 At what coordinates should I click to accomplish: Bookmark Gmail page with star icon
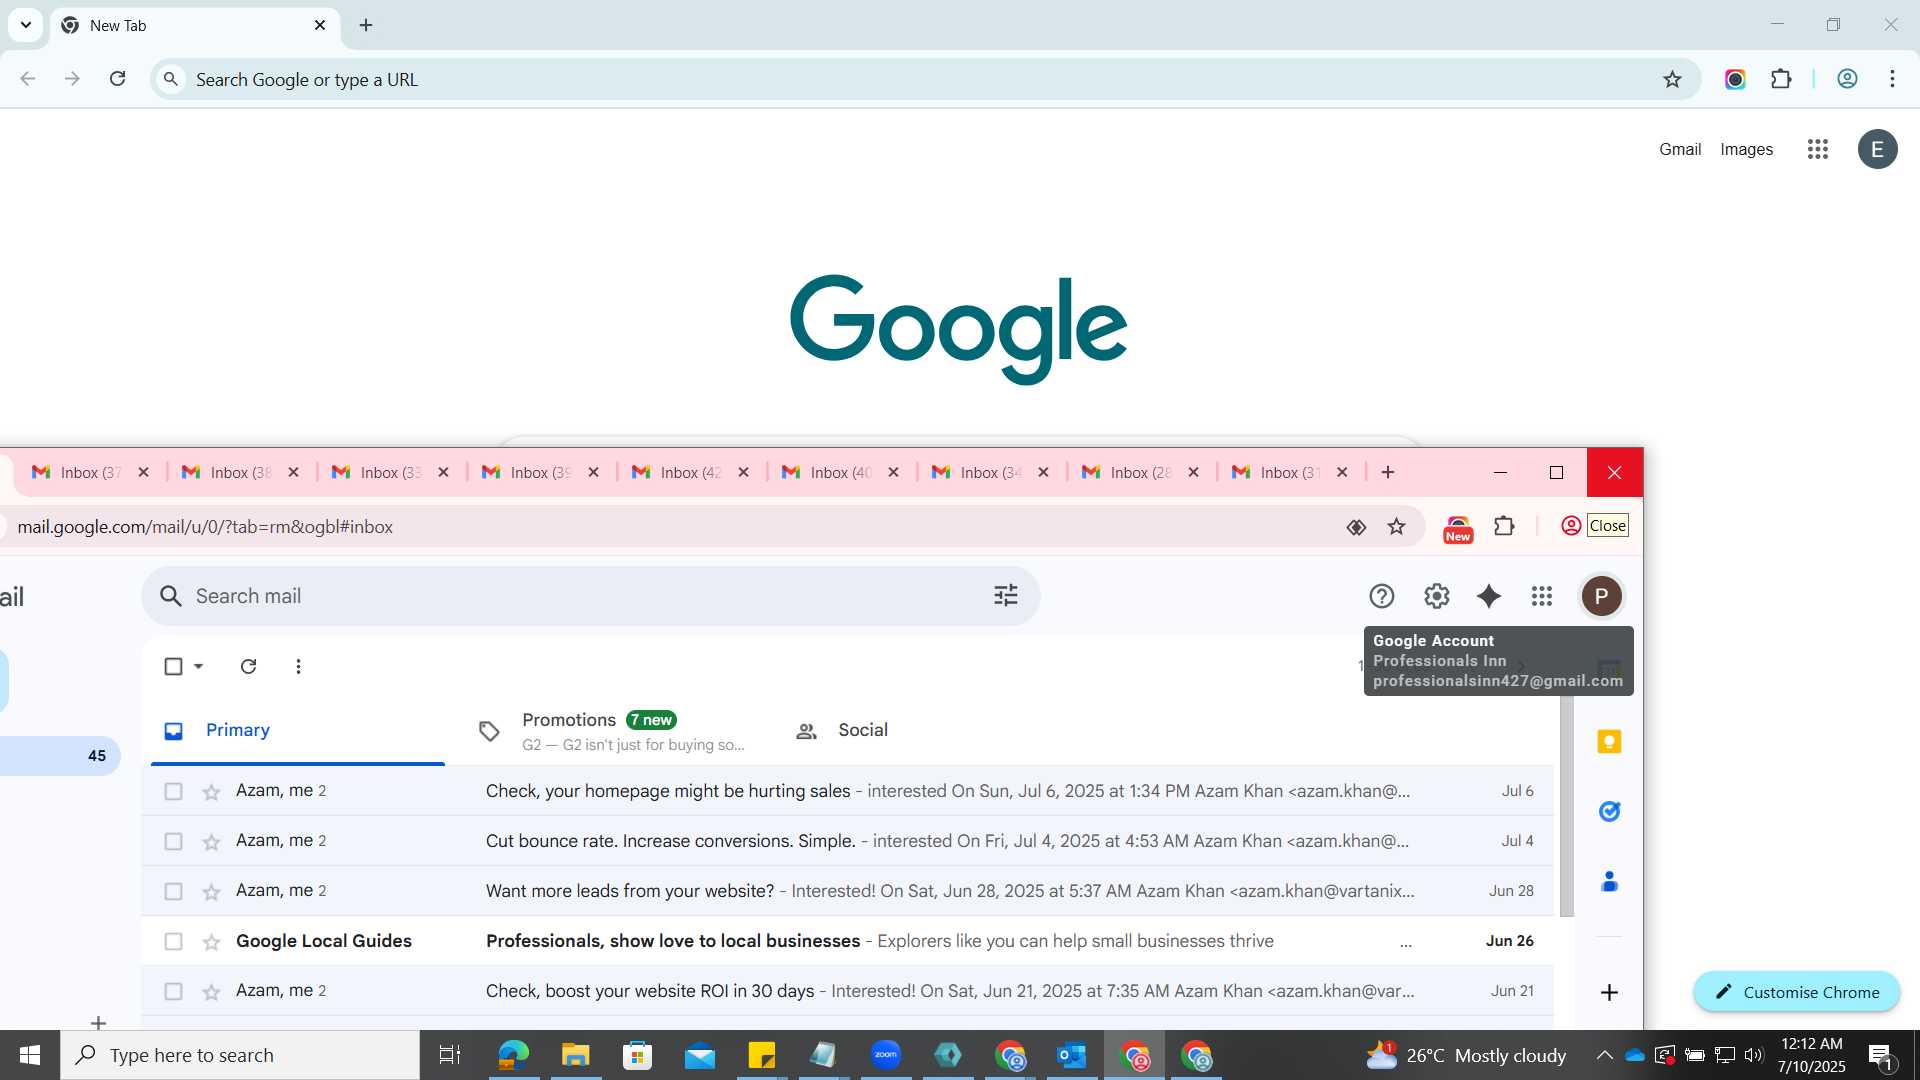tap(1396, 526)
